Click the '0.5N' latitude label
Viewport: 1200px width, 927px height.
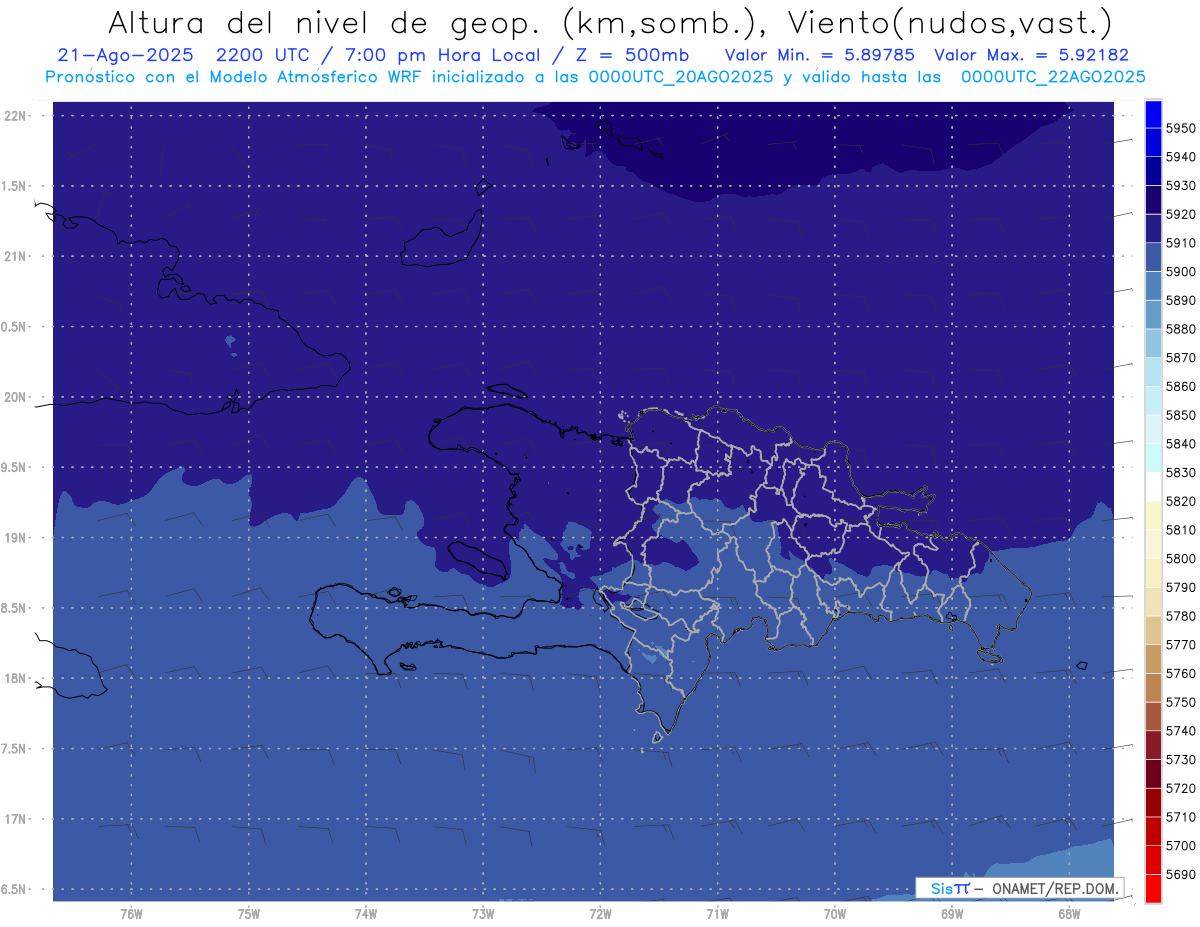point(15,327)
